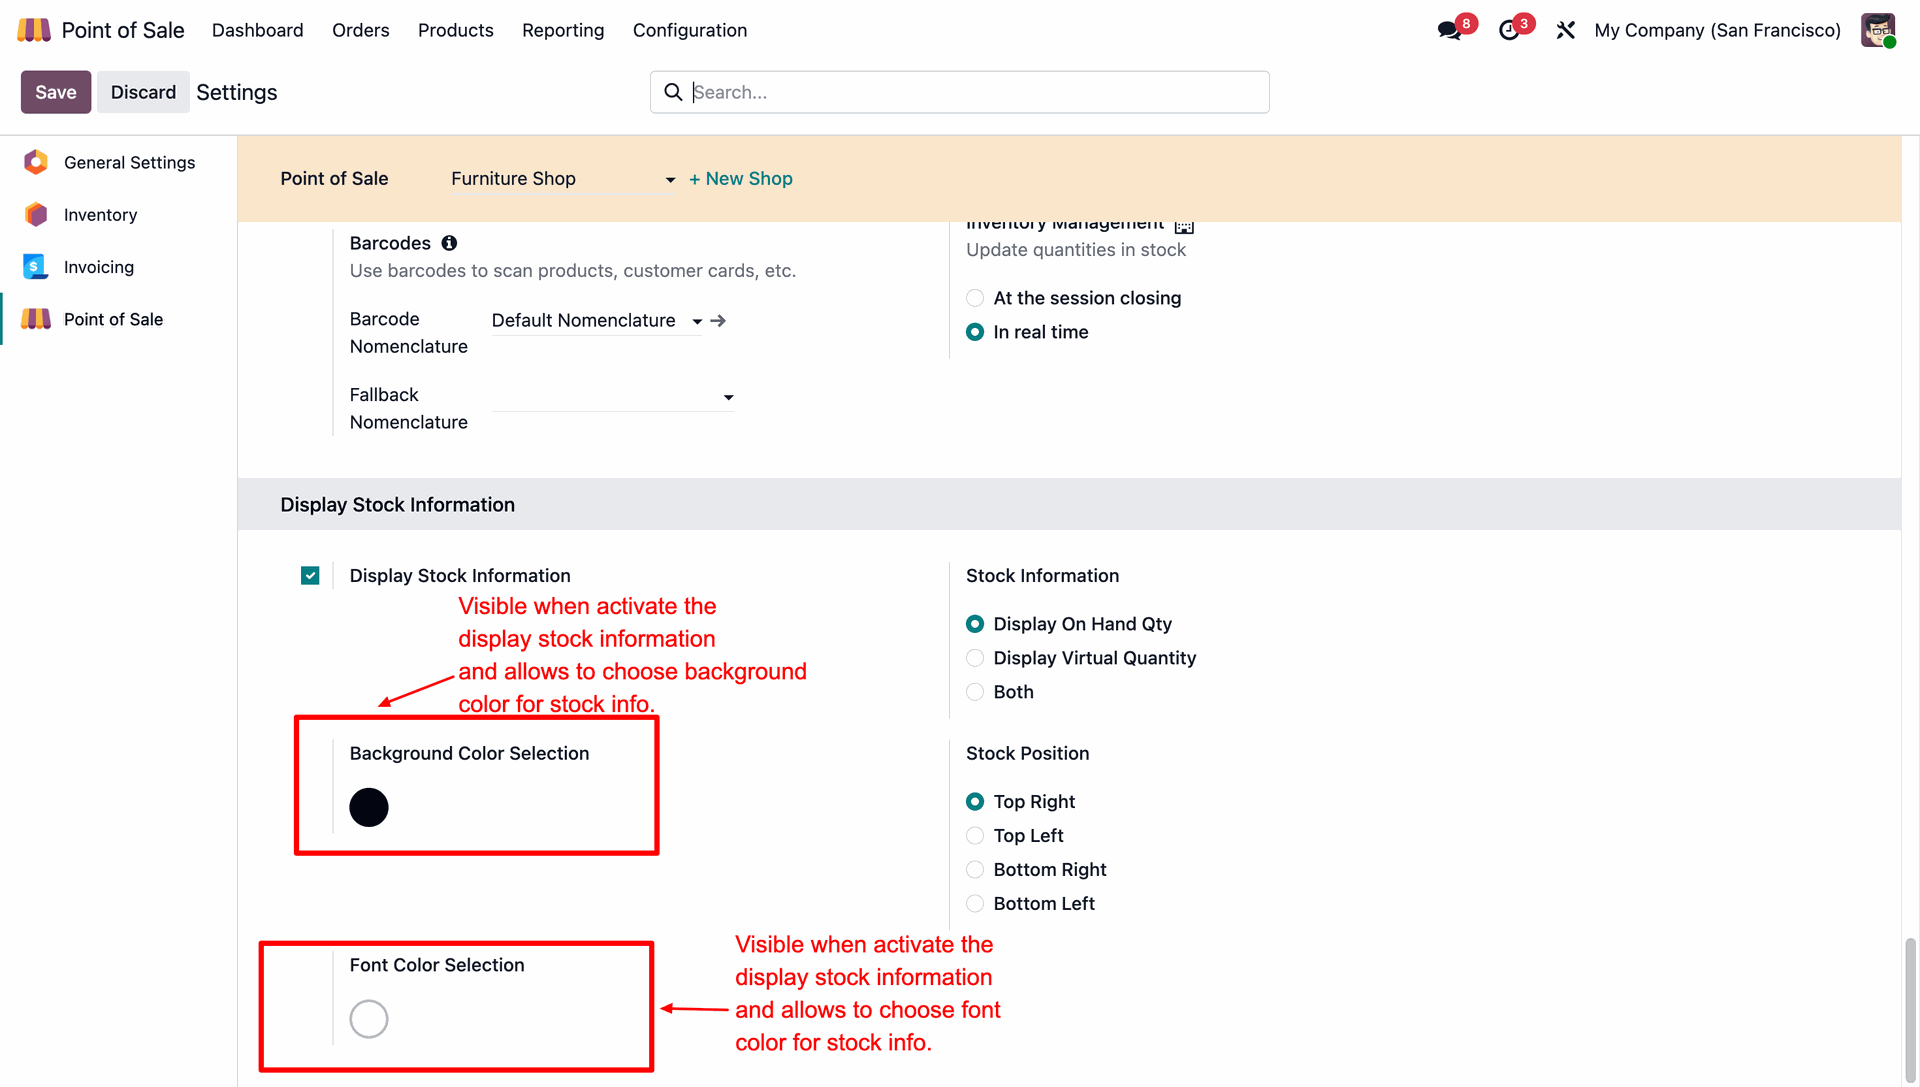Uncheck the Display Stock Information checkbox
Image resolution: width=1920 pixels, height=1087 pixels.
pos(310,576)
